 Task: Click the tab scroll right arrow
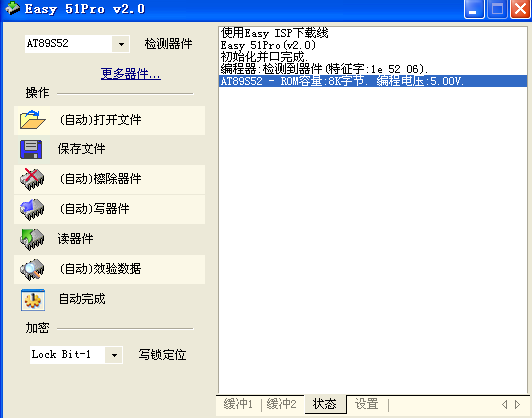(x=517, y=404)
